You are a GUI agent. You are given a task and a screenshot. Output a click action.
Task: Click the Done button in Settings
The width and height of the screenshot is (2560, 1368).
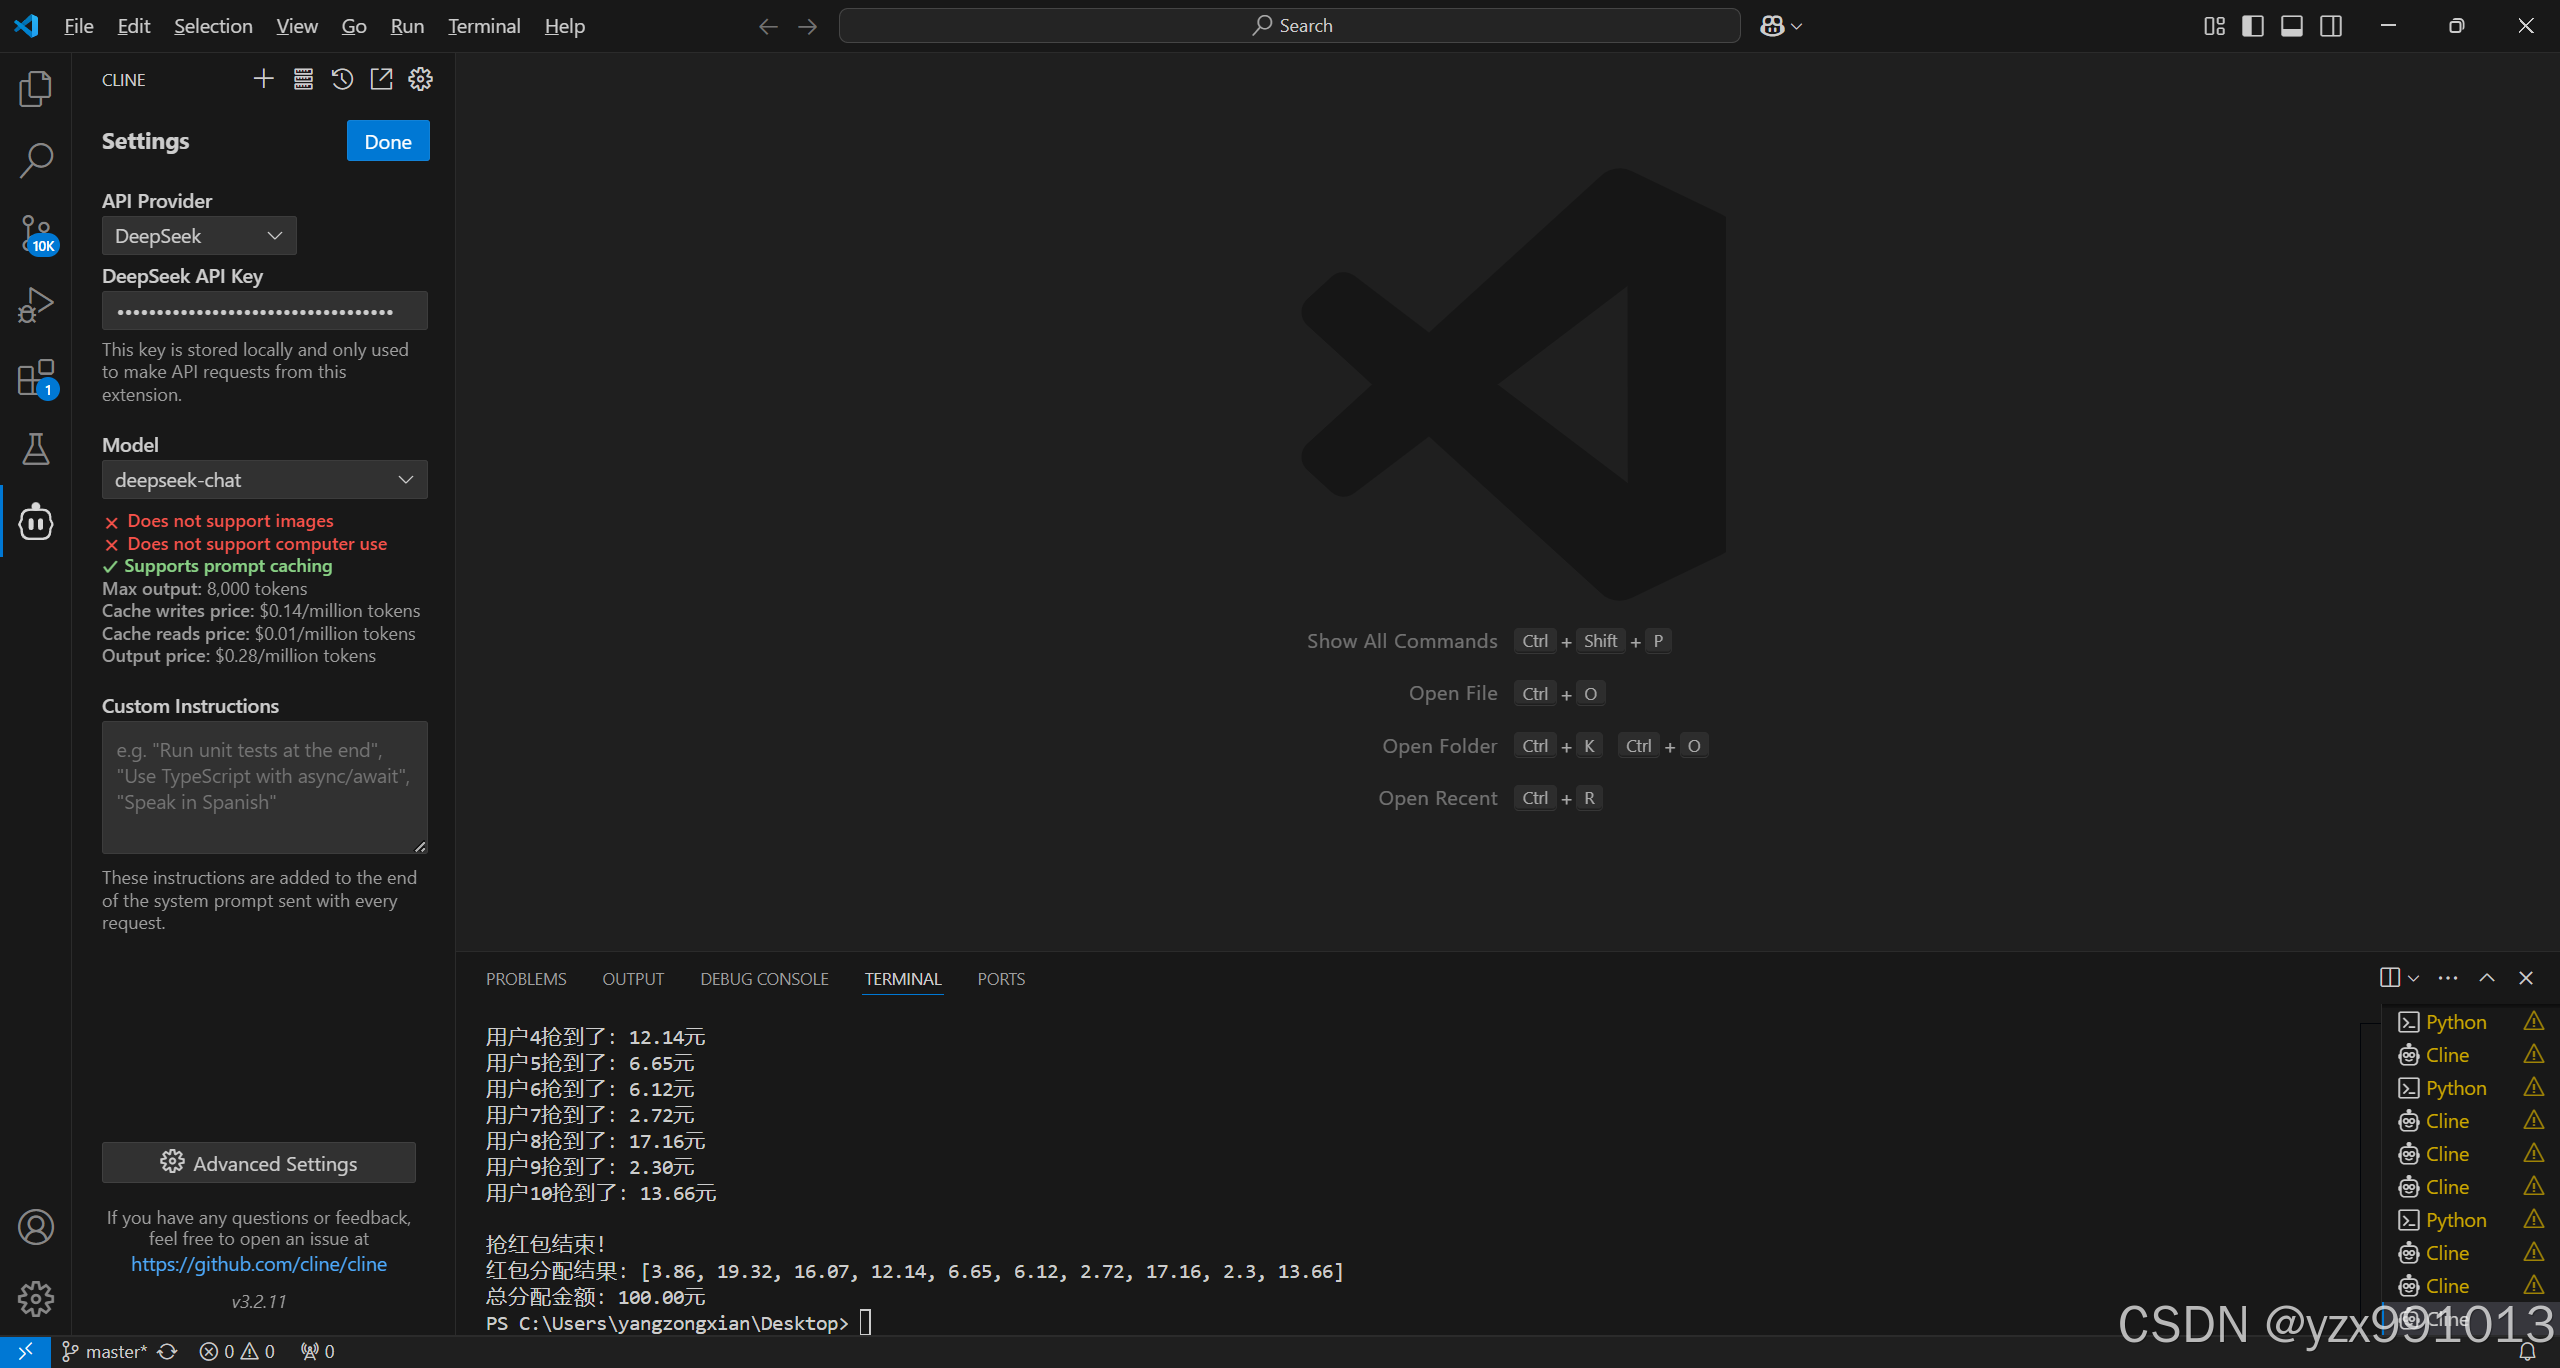point(387,141)
